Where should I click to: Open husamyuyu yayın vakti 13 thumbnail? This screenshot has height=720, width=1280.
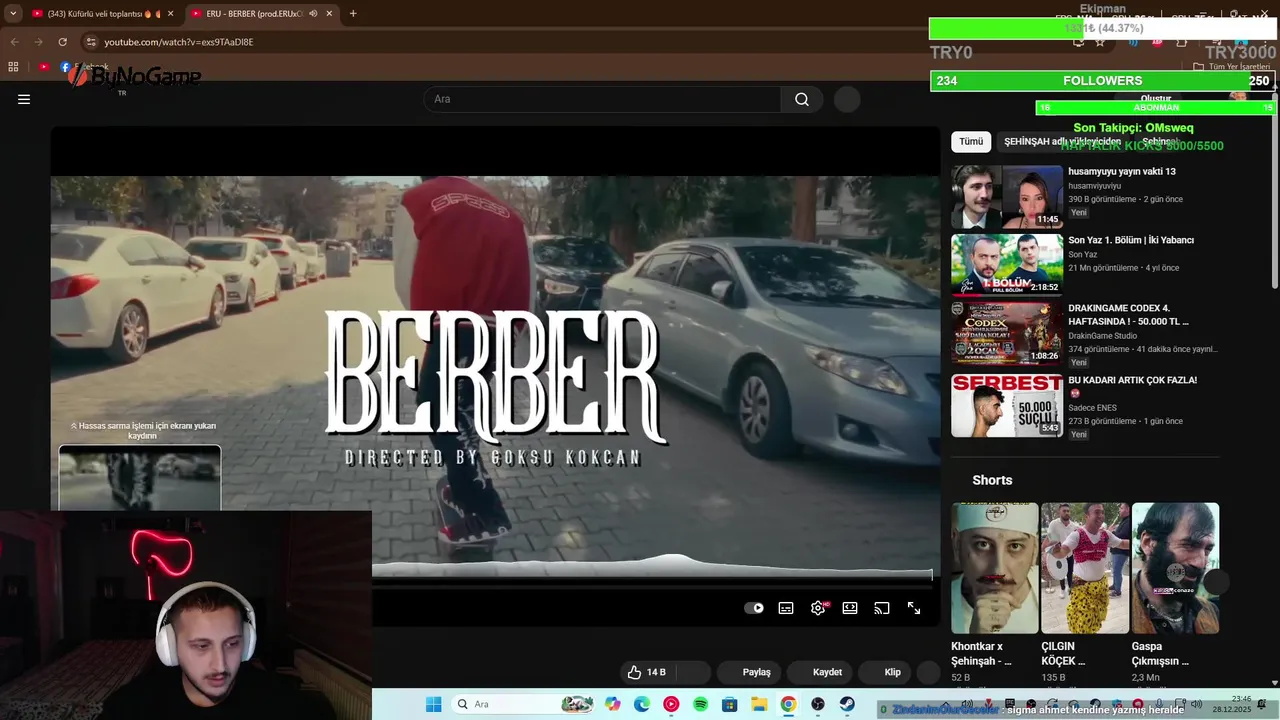pyautogui.click(x=1007, y=197)
